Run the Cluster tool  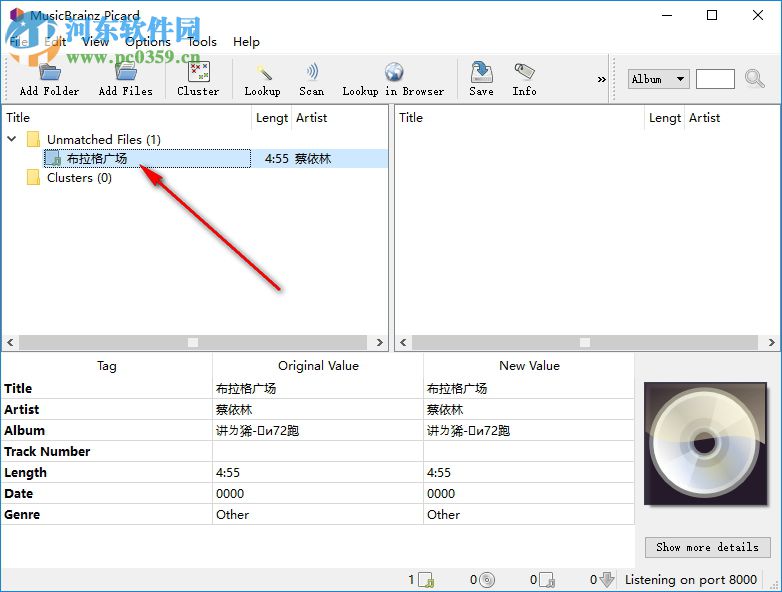click(198, 79)
